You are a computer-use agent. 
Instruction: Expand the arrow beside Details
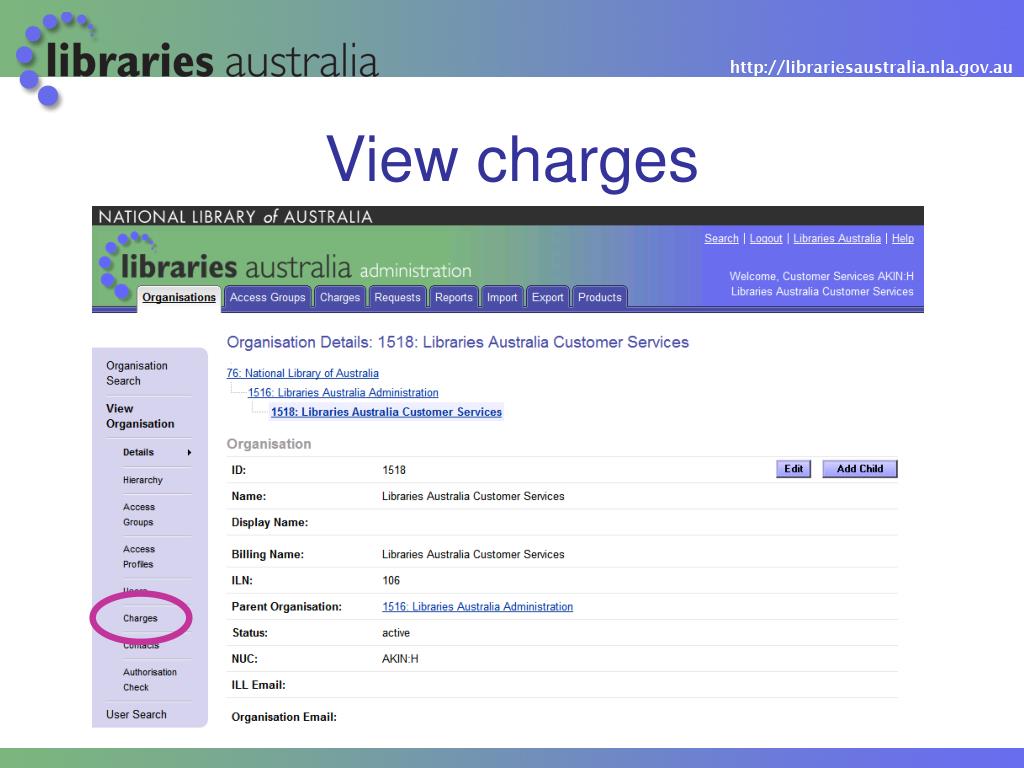[189, 452]
